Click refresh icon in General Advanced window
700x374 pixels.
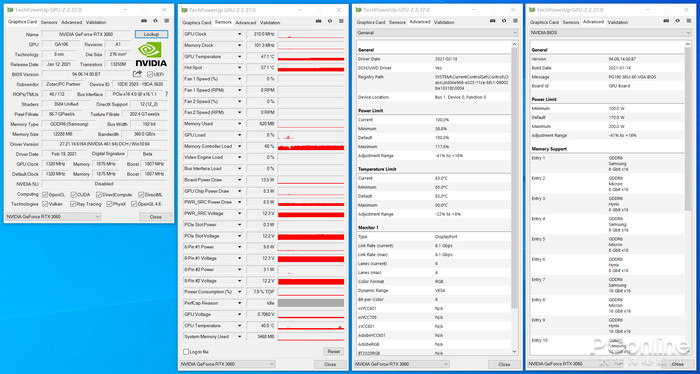pos(504,21)
